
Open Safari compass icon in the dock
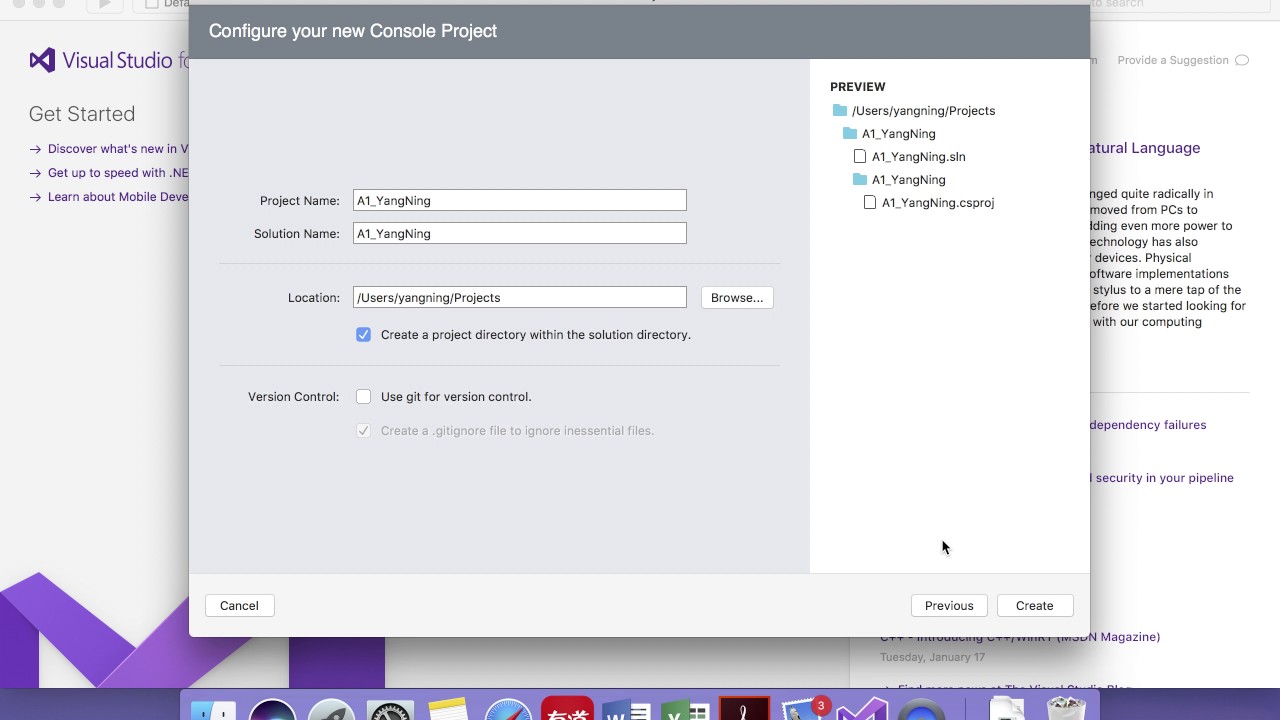click(x=508, y=708)
